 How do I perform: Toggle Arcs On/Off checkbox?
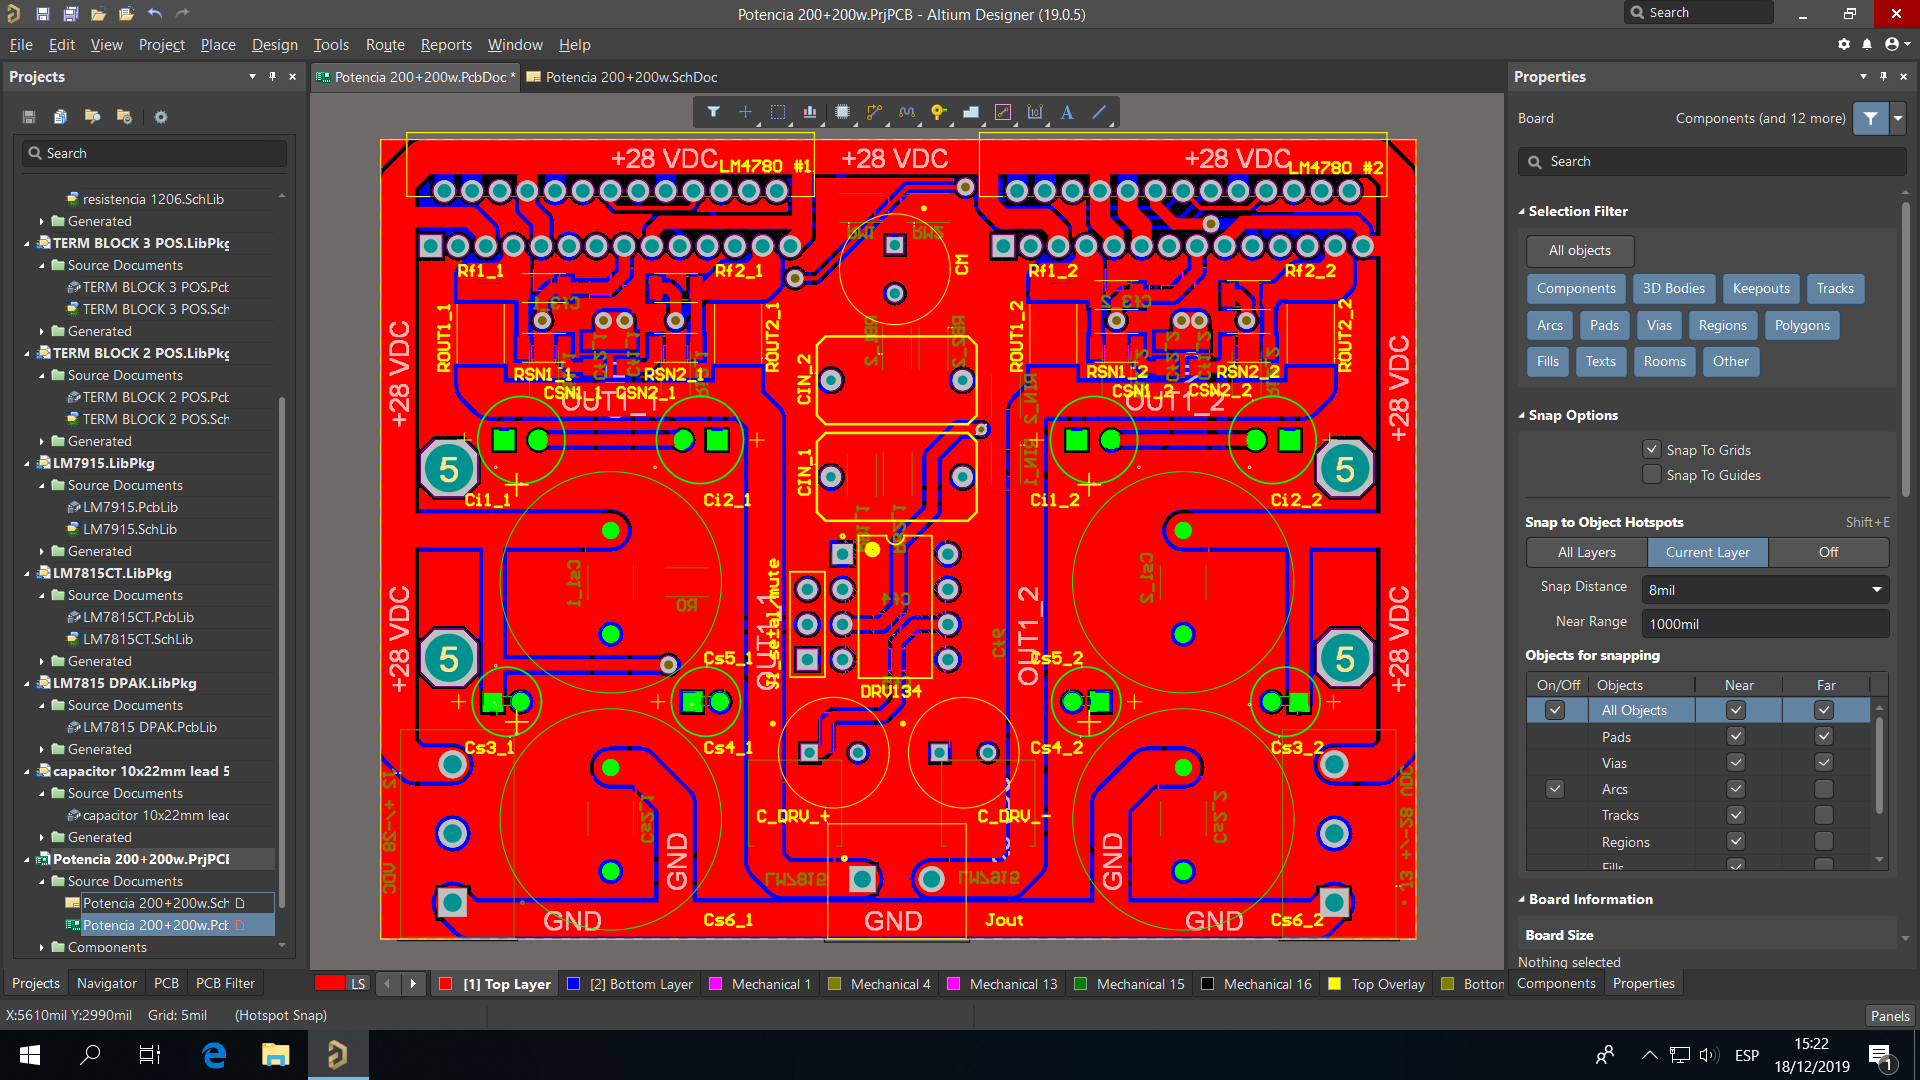1555,789
